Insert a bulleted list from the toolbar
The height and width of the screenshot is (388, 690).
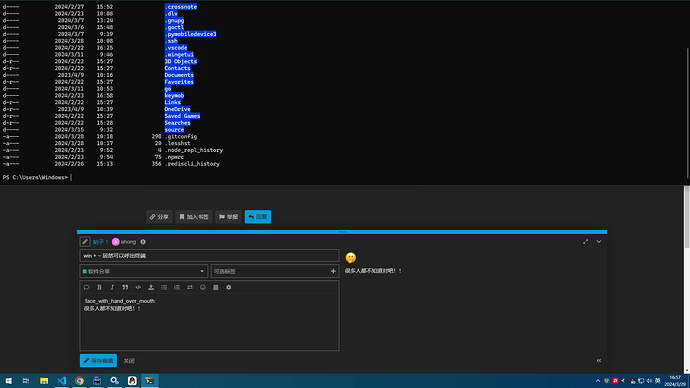tap(164, 287)
